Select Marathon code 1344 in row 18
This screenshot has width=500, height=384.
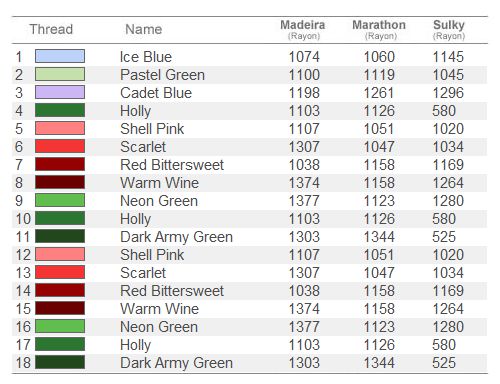tap(379, 363)
